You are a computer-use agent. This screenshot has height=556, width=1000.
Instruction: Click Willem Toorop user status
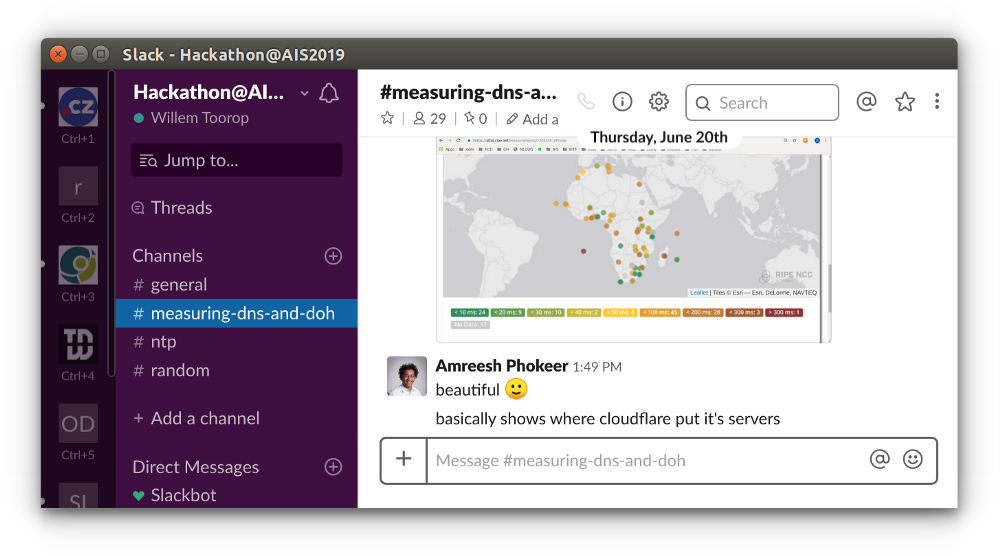pos(191,118)
